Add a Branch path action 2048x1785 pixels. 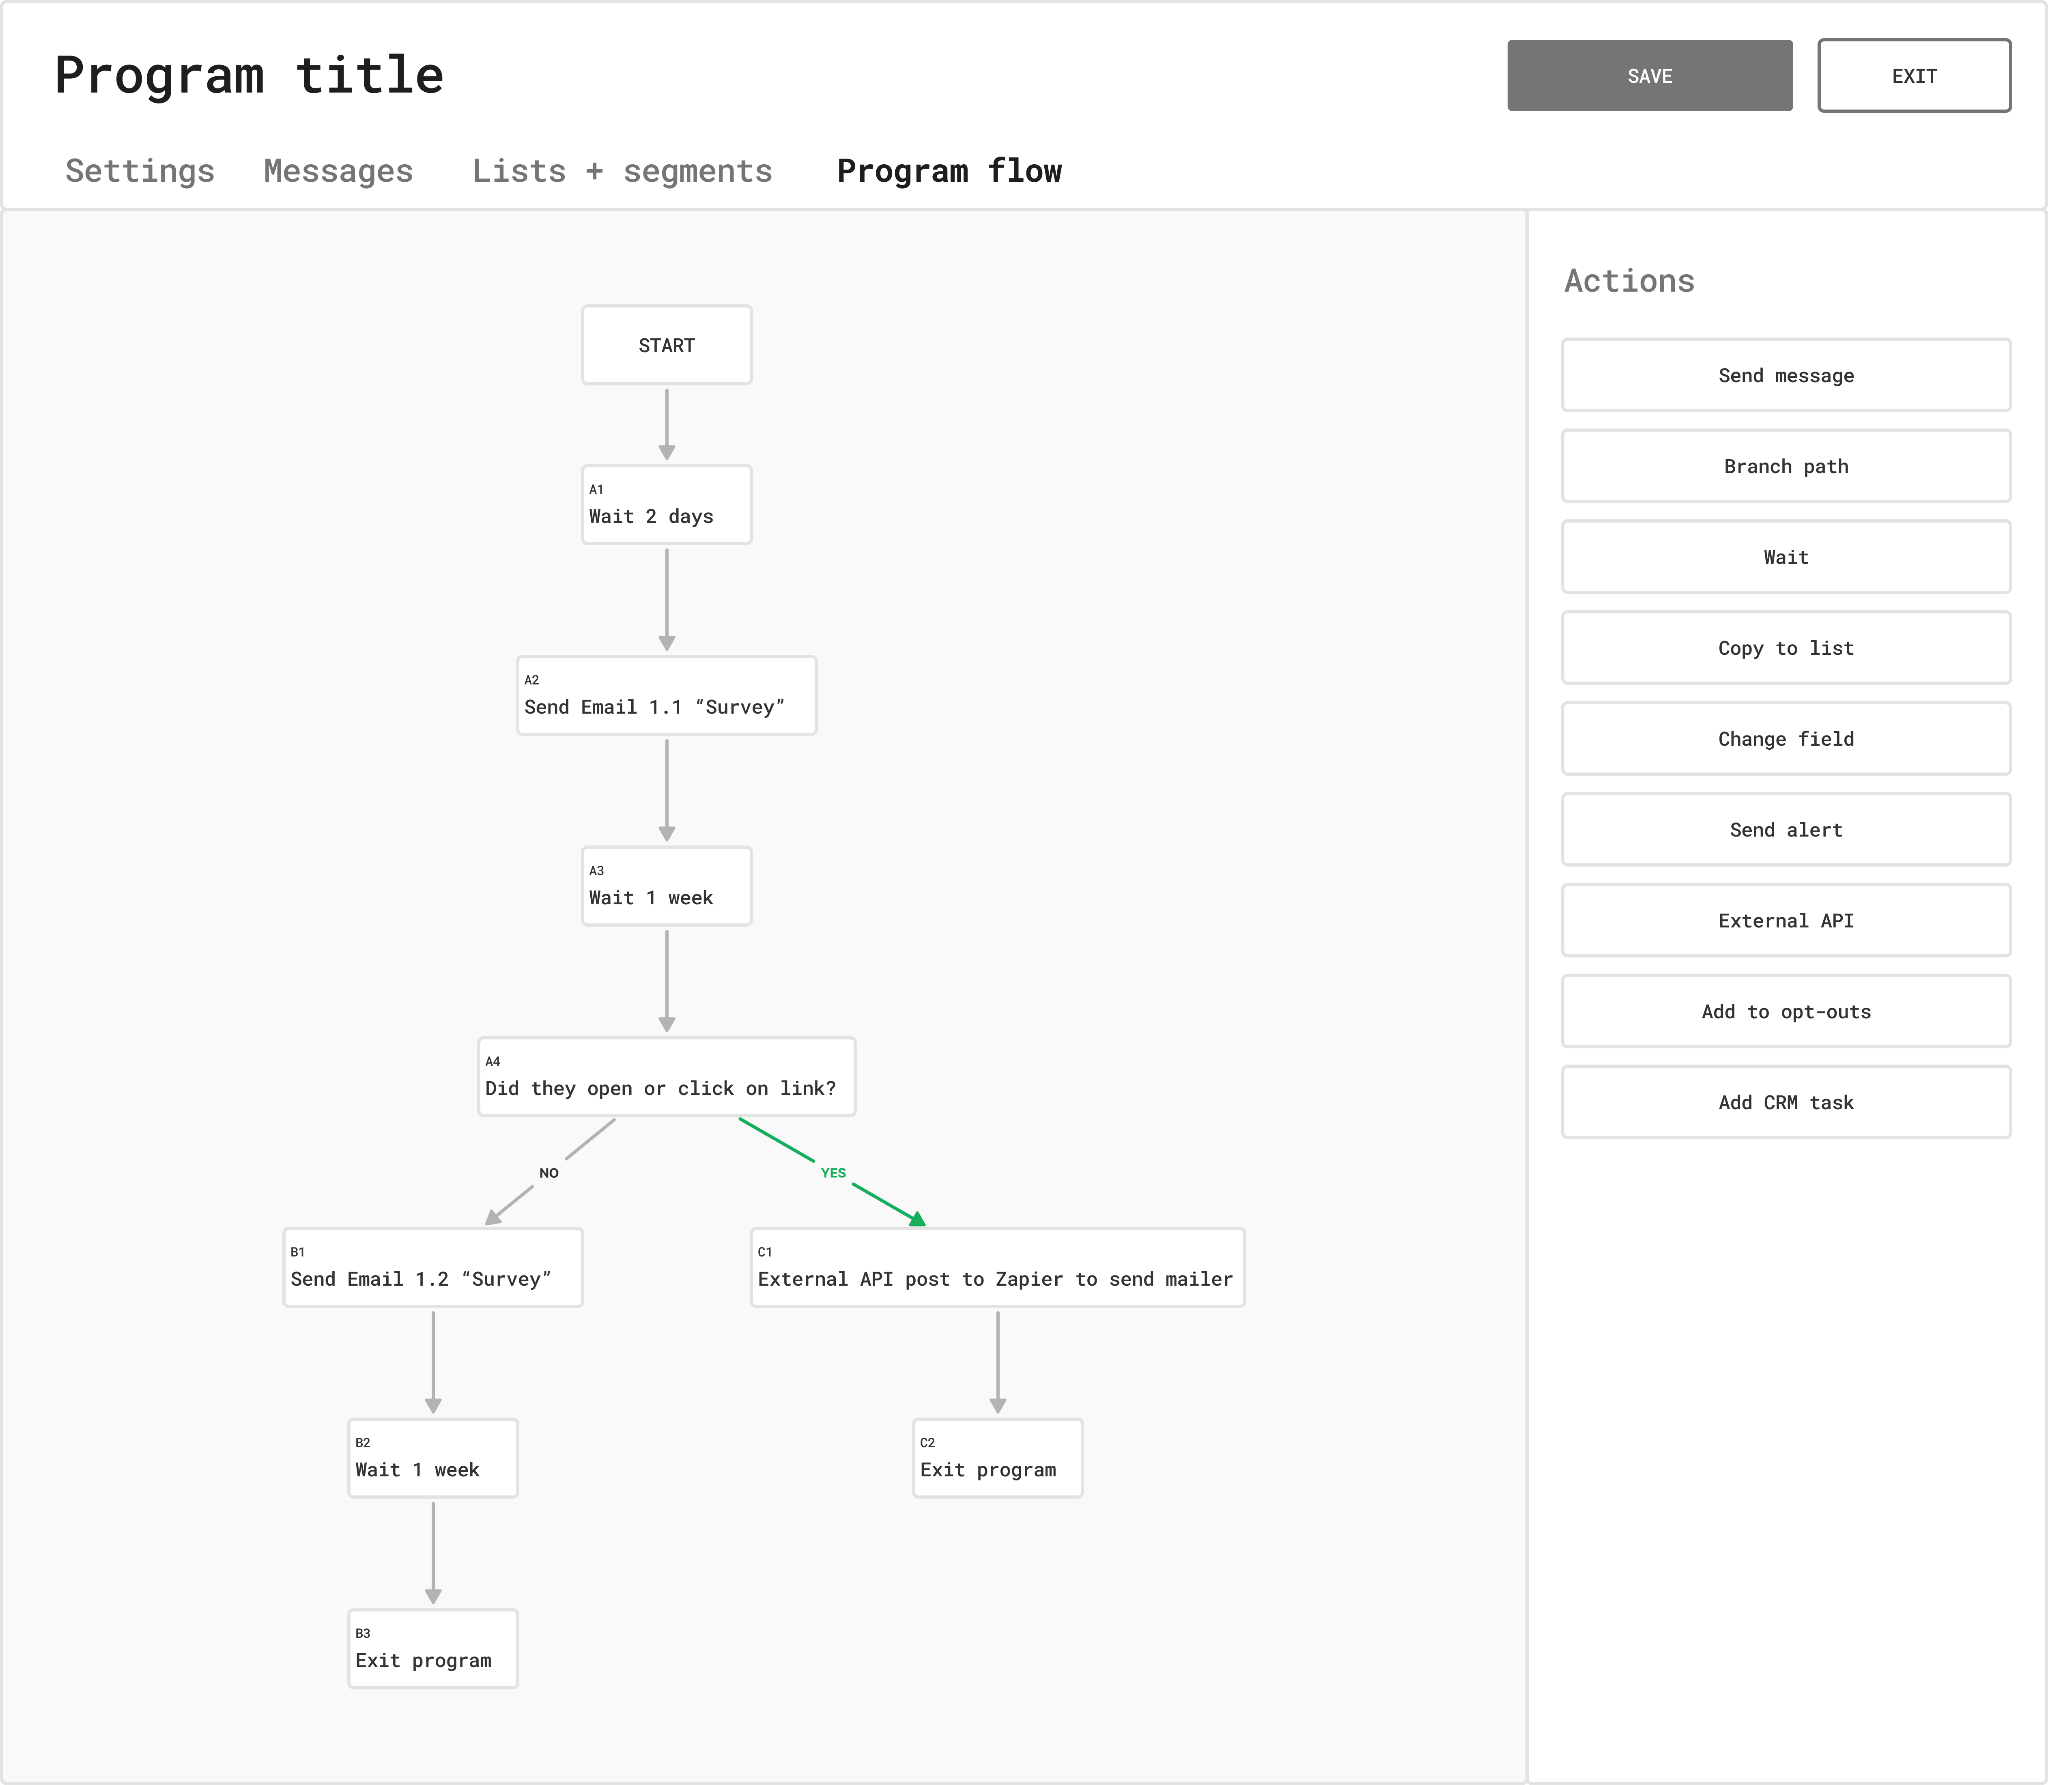pos(1785,467)
